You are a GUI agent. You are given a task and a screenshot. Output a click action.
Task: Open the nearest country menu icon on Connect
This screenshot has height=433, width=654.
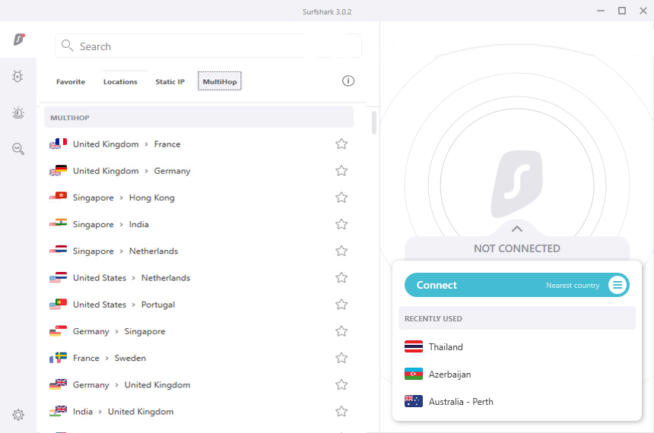[618, 285]
